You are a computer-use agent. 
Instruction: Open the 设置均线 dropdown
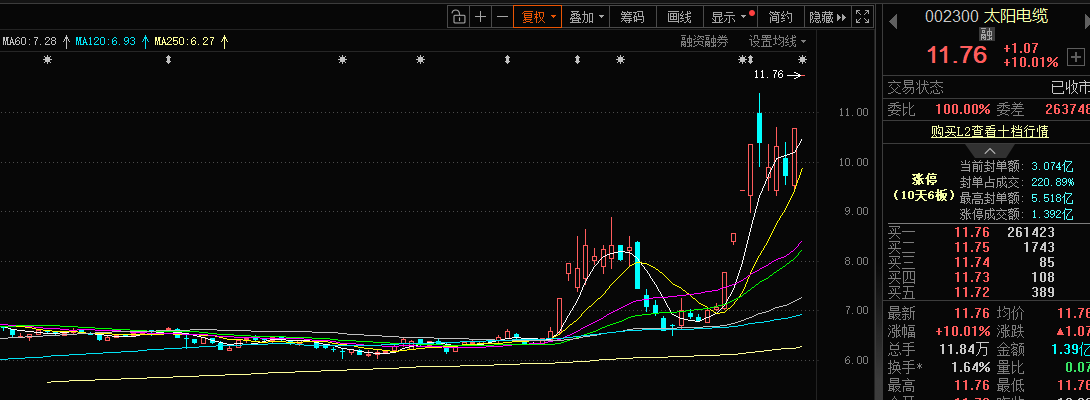(777, 42)
